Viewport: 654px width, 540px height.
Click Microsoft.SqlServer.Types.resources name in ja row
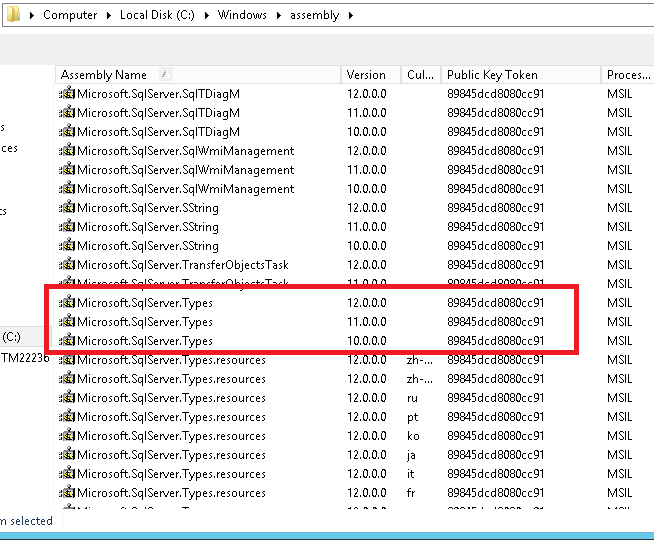point(171,455)
